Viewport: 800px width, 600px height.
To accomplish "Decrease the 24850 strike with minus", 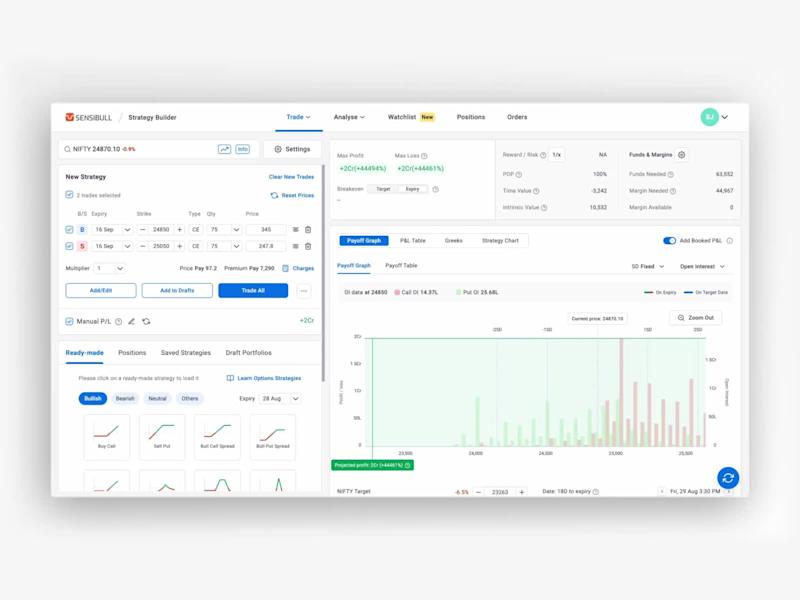I will click(x=143, y=230).
